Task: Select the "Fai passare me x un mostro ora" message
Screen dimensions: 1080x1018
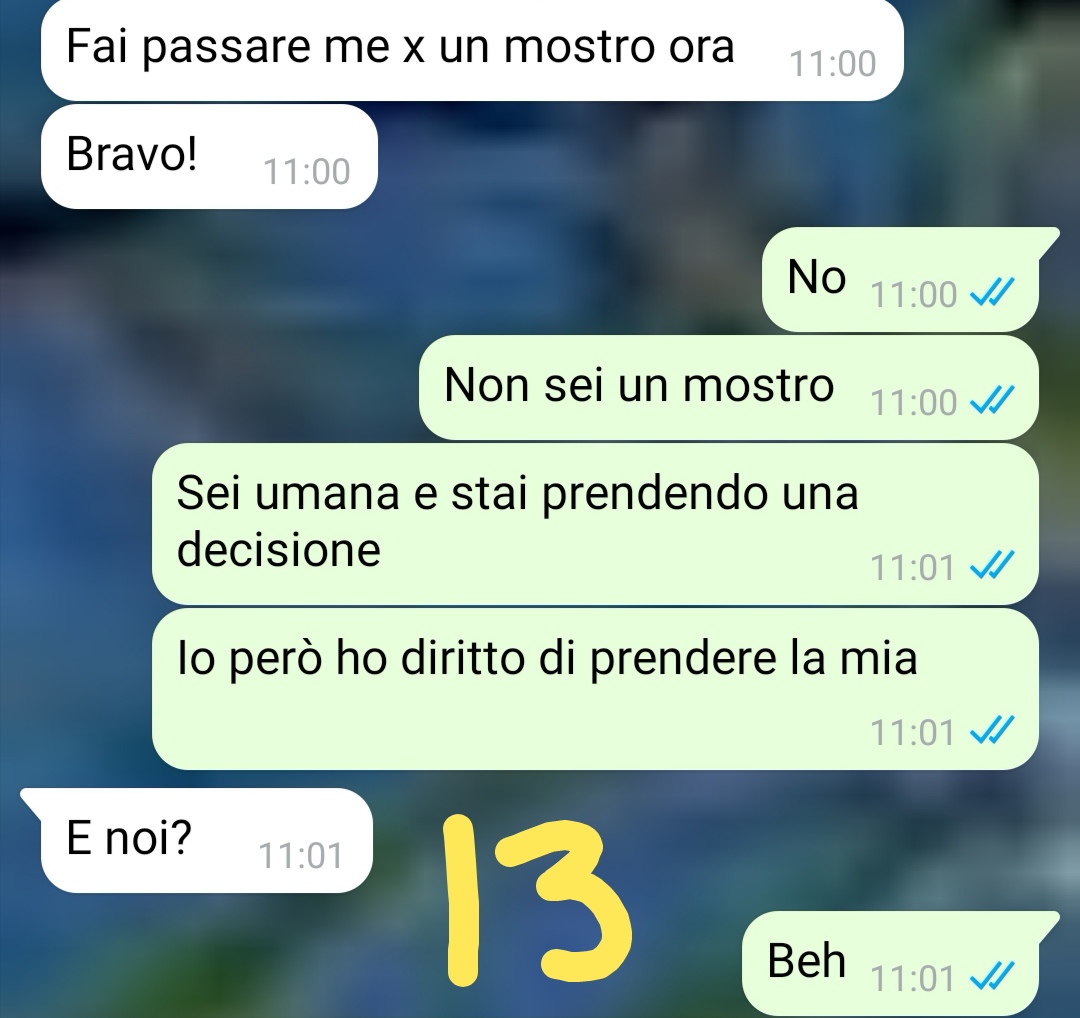Action: 472,50
